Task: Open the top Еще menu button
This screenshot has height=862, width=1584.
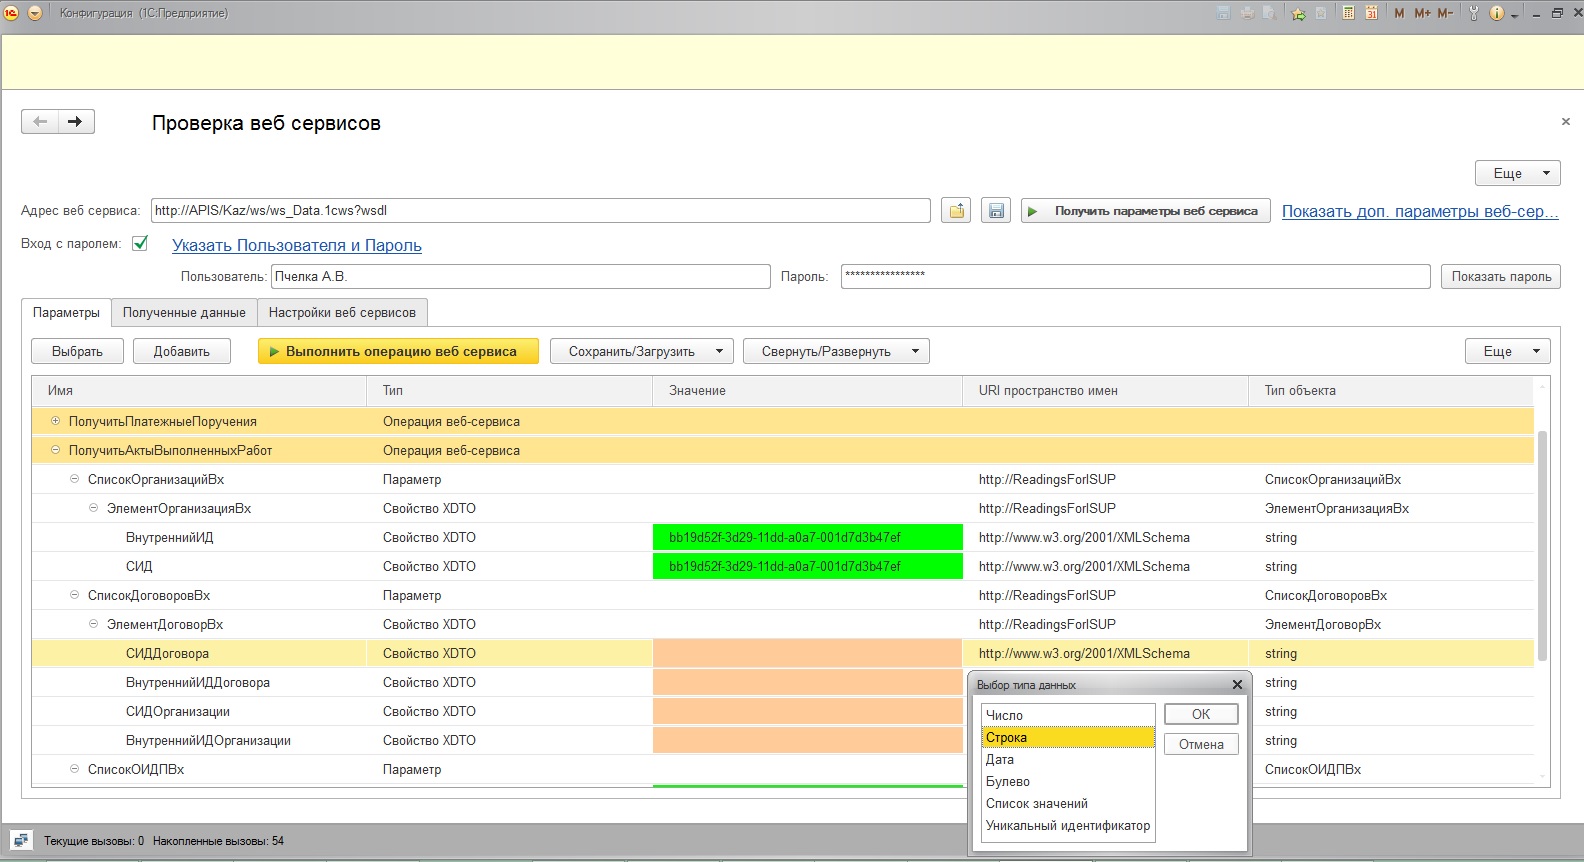Action: (x=1517, y=173)
